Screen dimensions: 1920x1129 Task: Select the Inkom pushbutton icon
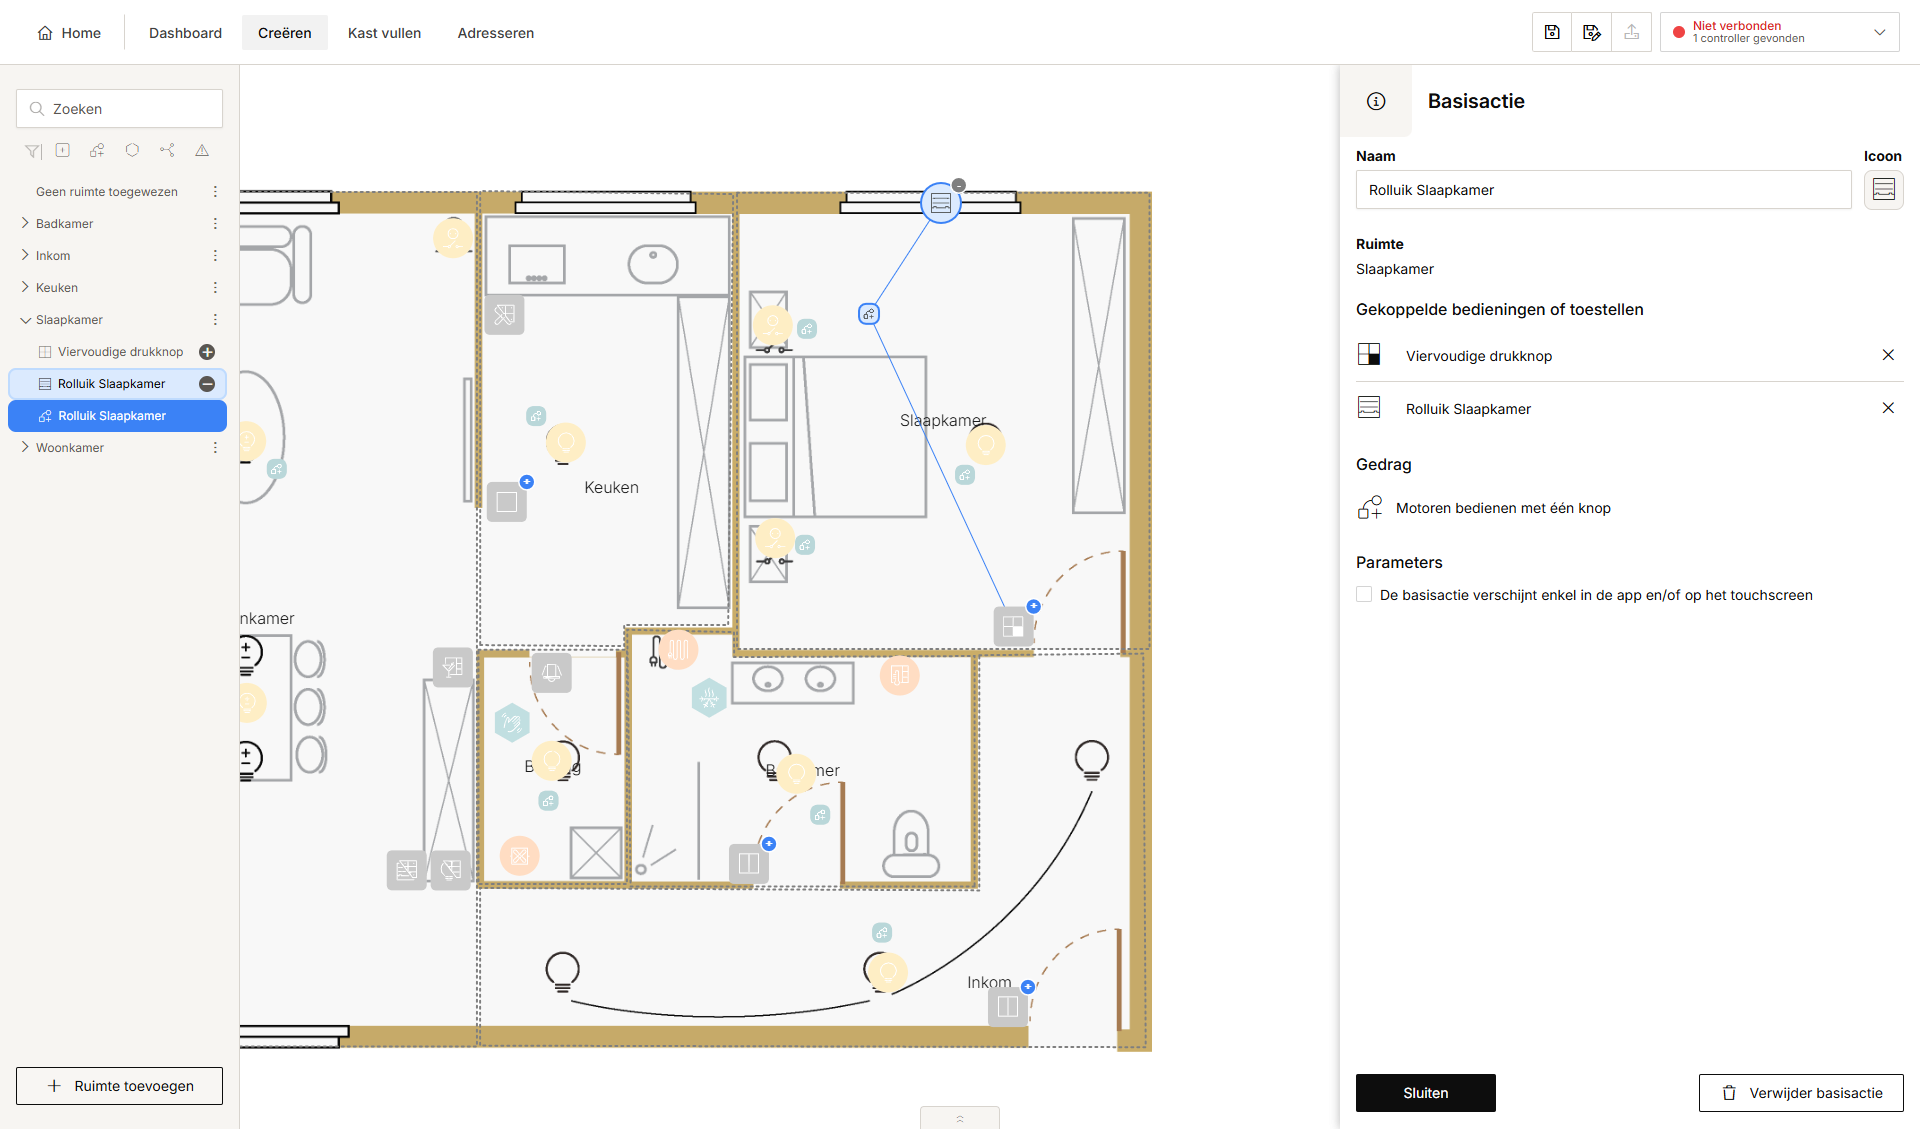click(1007, 1007)
